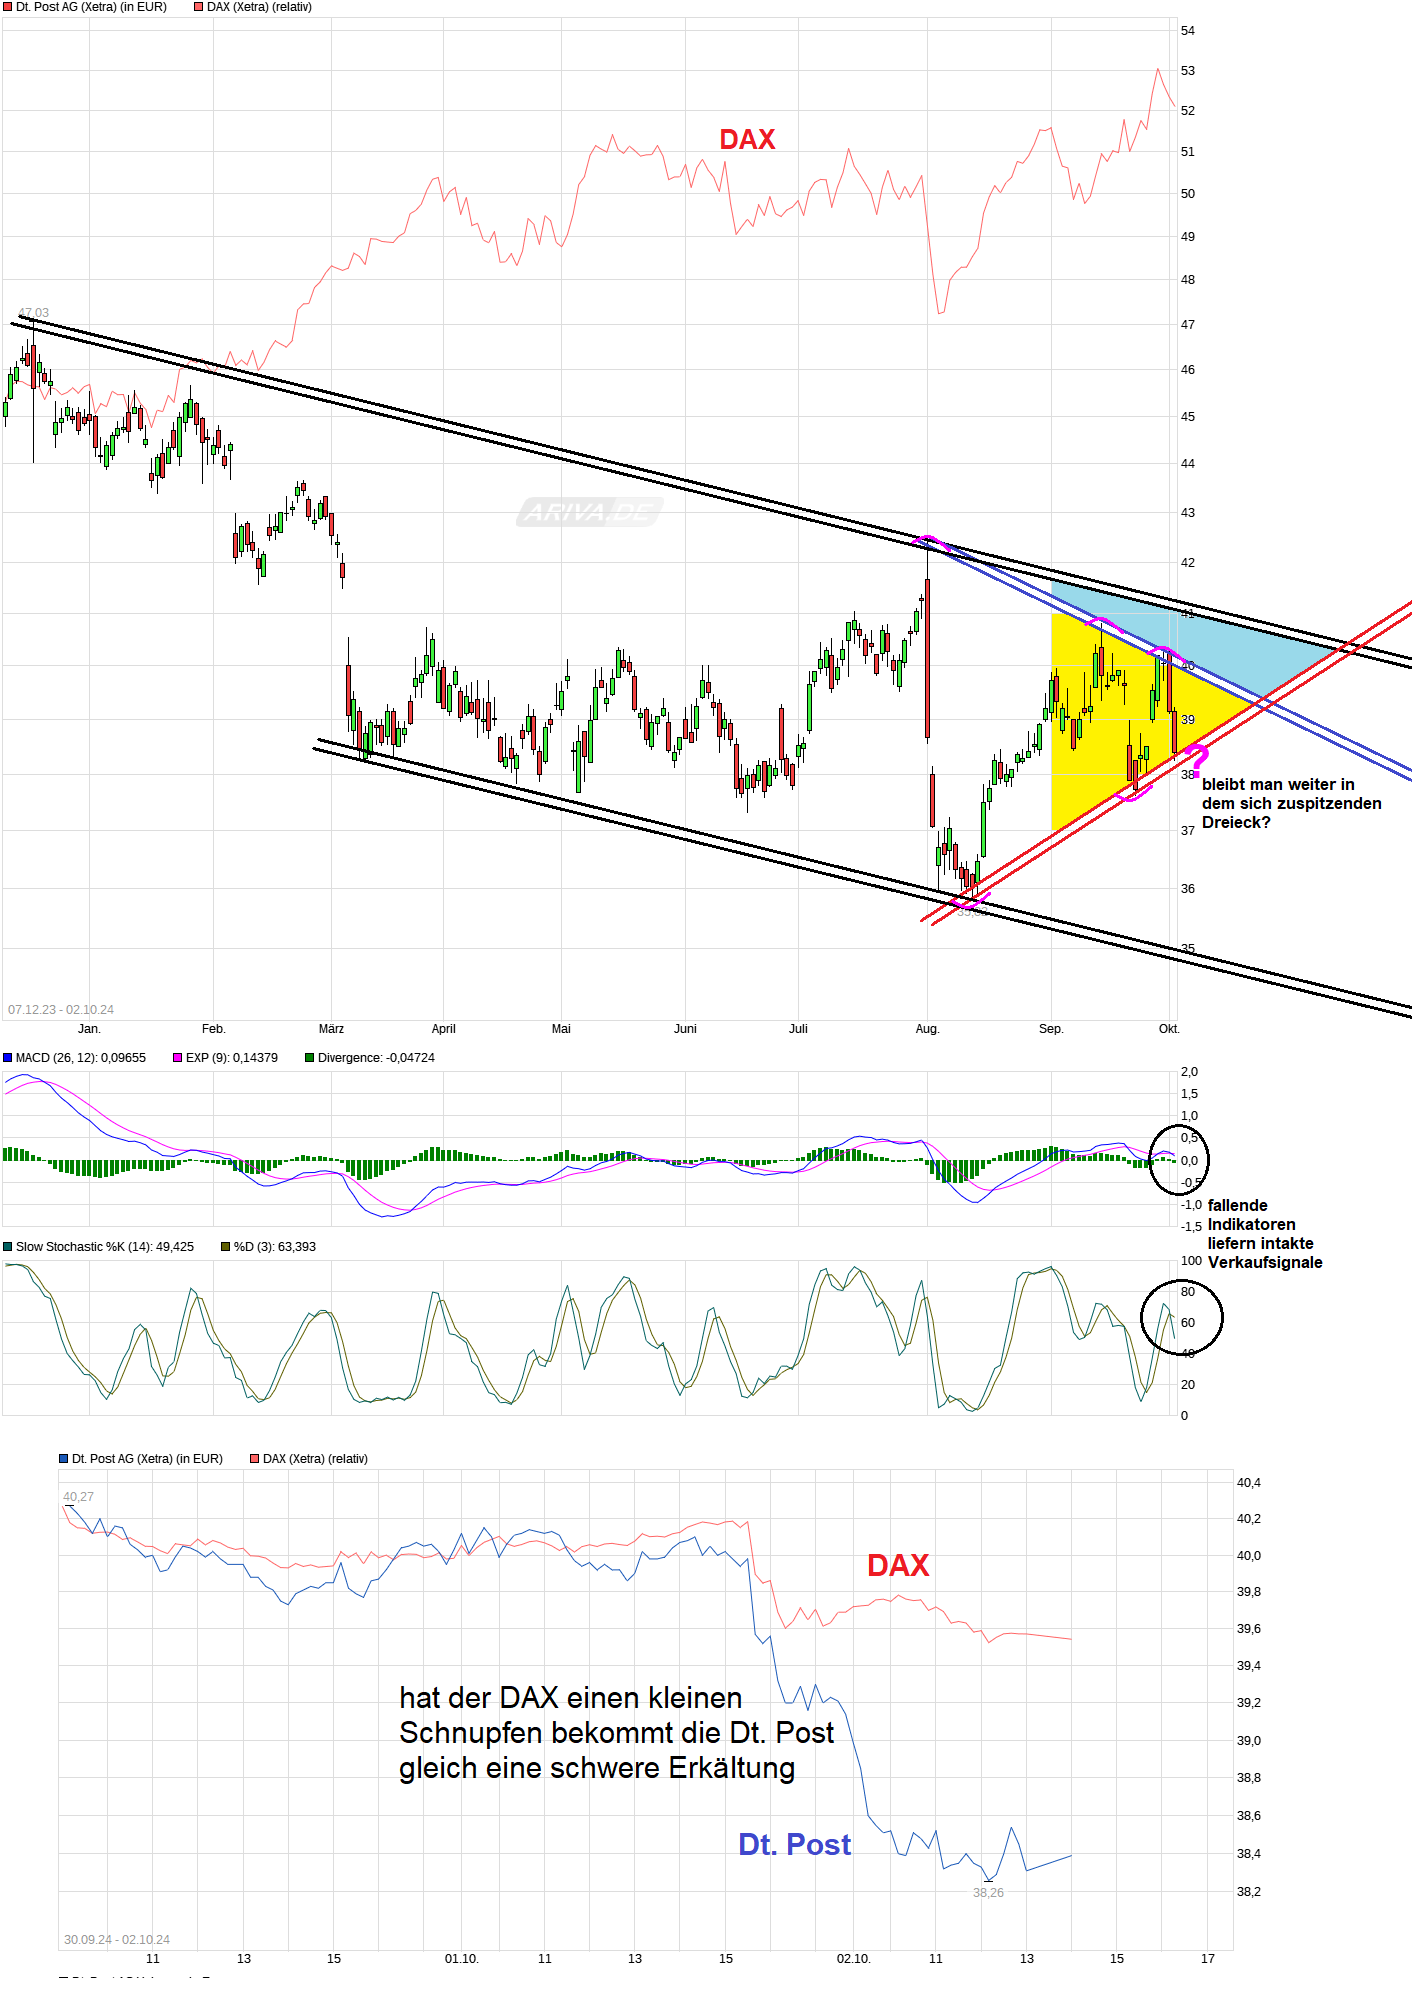Click the 'Sep.' month label on the time axis

tap(1051, 1029)
